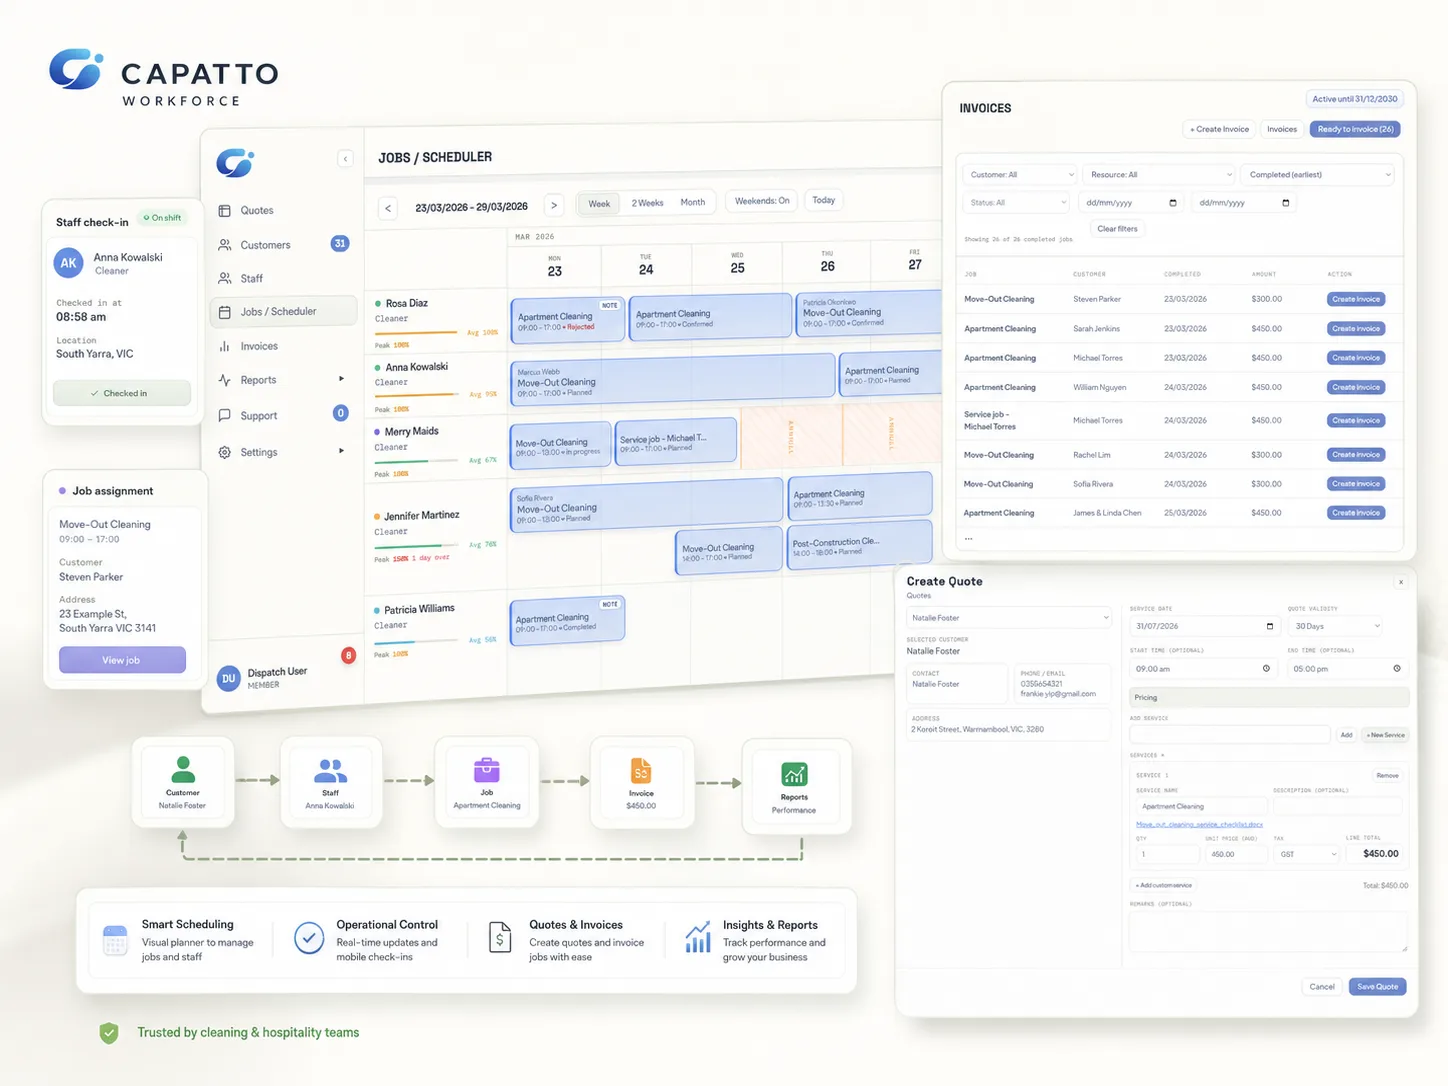Open the Ready to Invoice (26) tab

point(1355,129)
